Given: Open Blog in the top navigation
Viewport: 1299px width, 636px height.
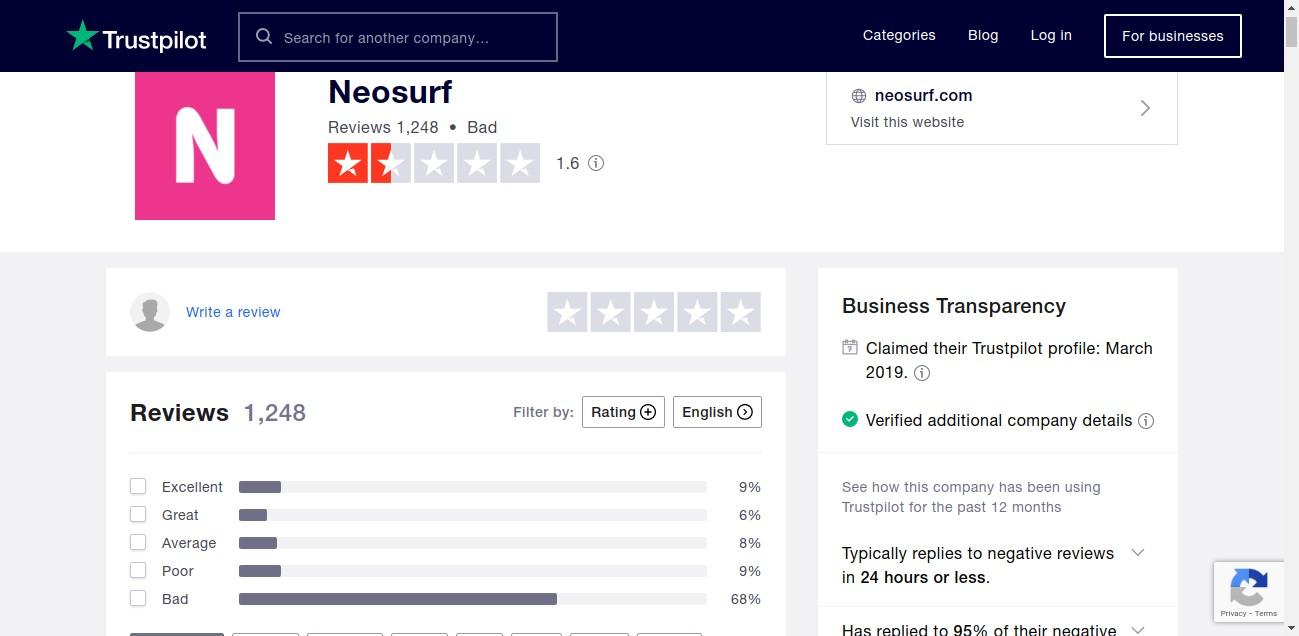Looking at the screenshot, I should [983, 35].
